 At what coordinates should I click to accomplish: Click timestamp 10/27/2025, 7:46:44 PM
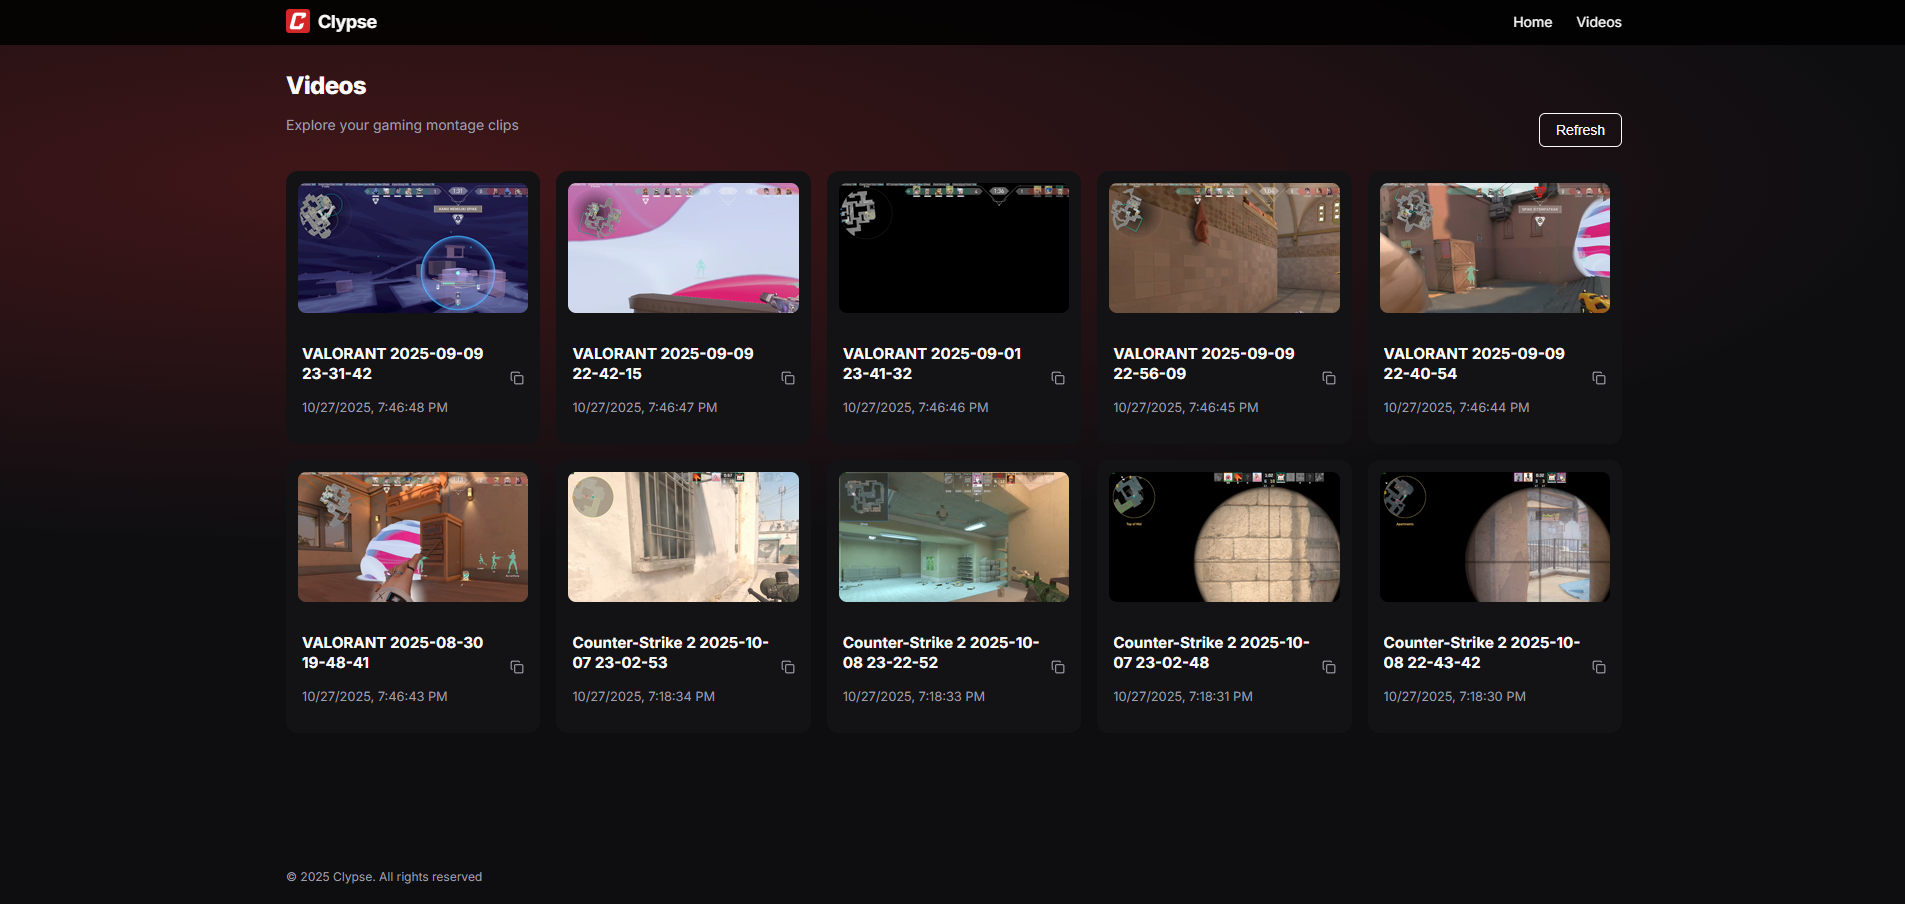(1456, 408)
